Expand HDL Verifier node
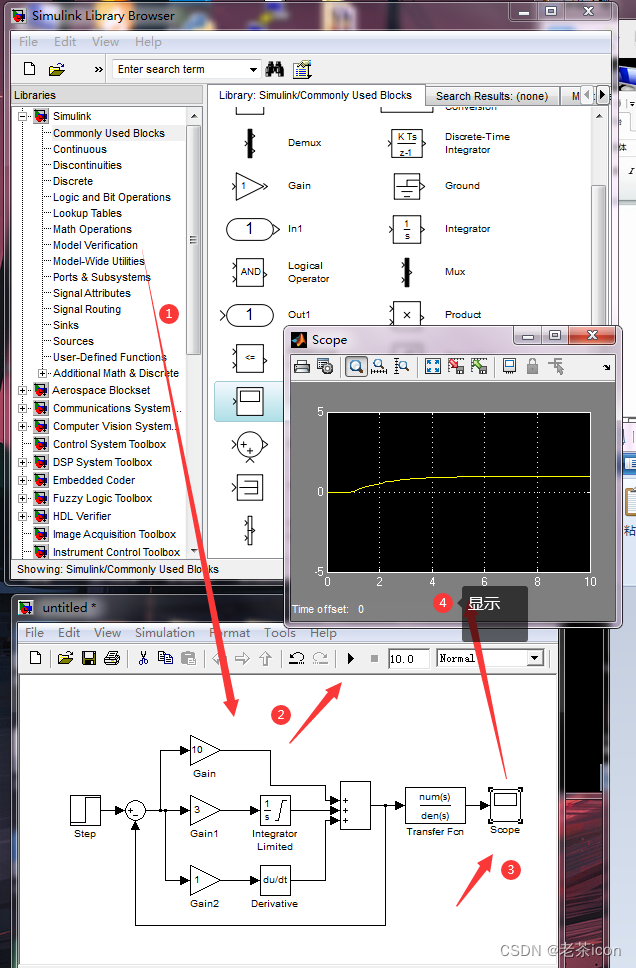636x968 pixels. pyautogui.click(x=22, y=516)
